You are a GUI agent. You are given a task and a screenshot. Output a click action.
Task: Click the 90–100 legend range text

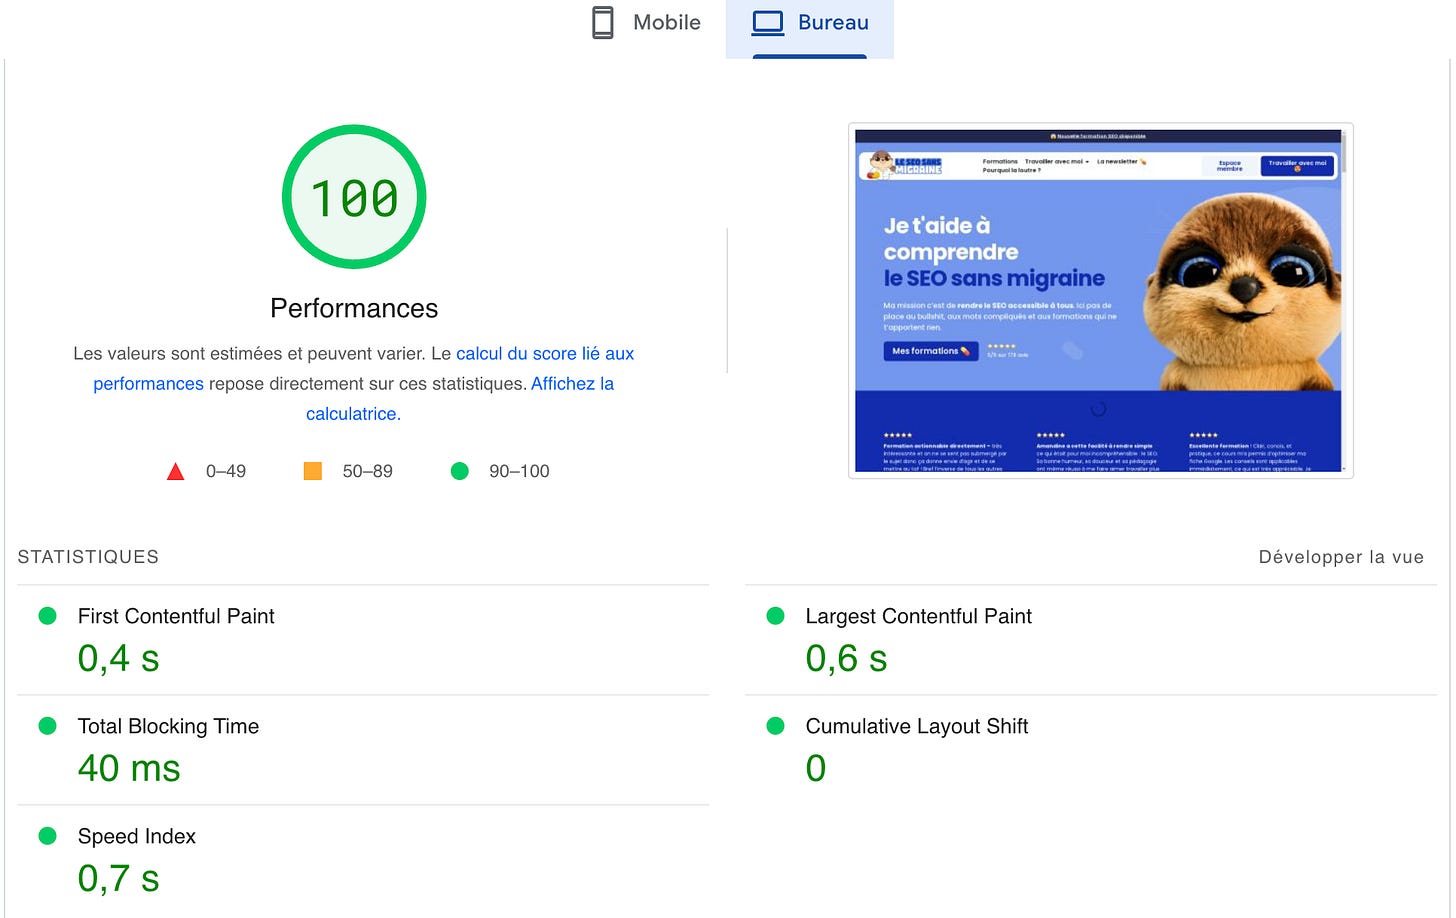pyautogui.click(x=519, y=471)
